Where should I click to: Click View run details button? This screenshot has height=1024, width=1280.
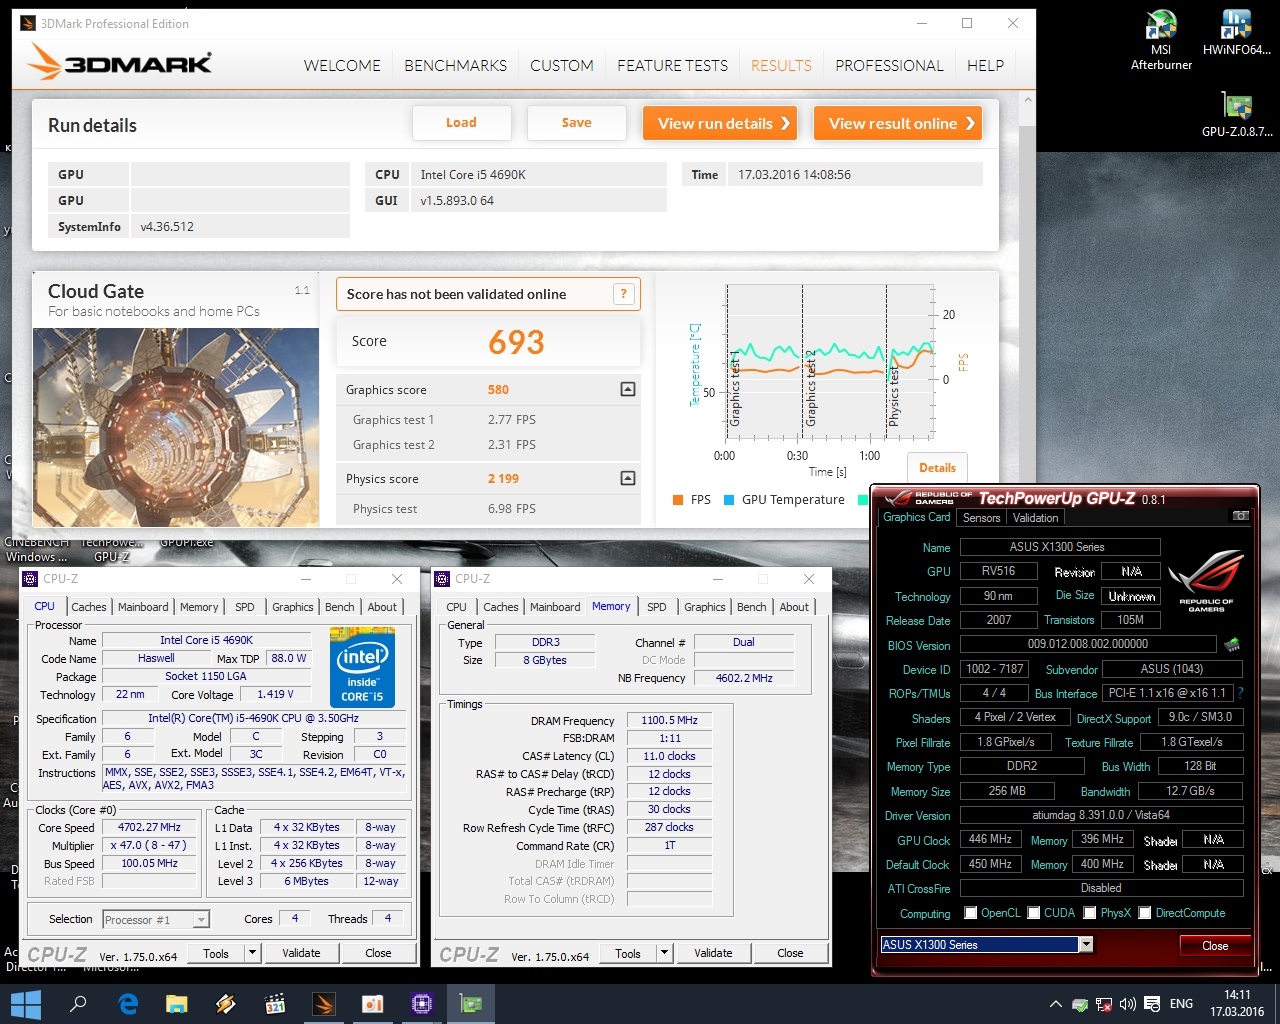[x=720, y=123]
